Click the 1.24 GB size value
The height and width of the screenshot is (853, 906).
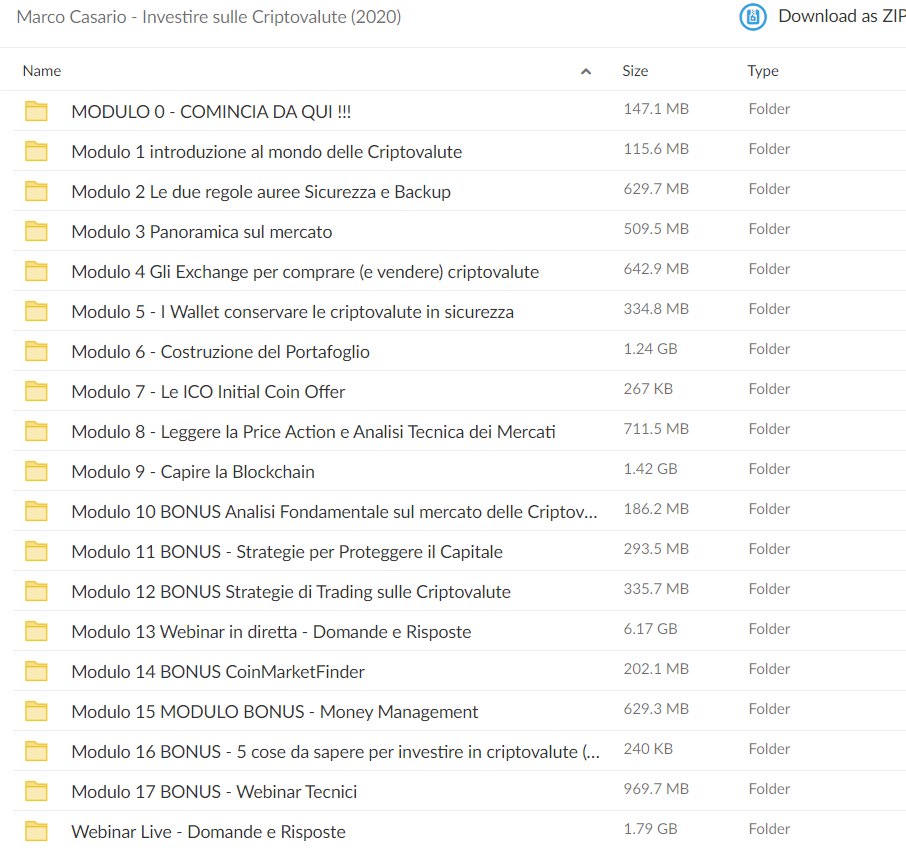pyautogui.click(x=650, y=348)
